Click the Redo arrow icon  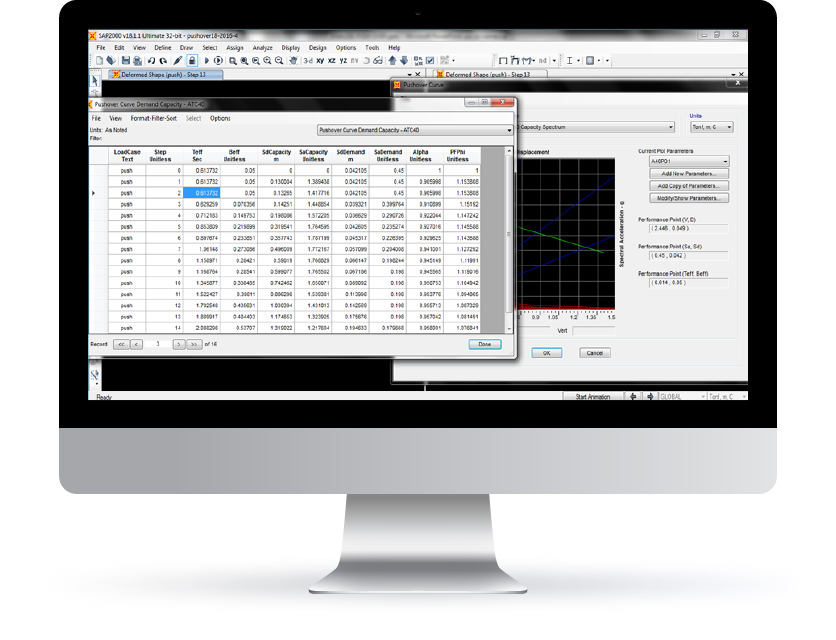coord(164,61)
